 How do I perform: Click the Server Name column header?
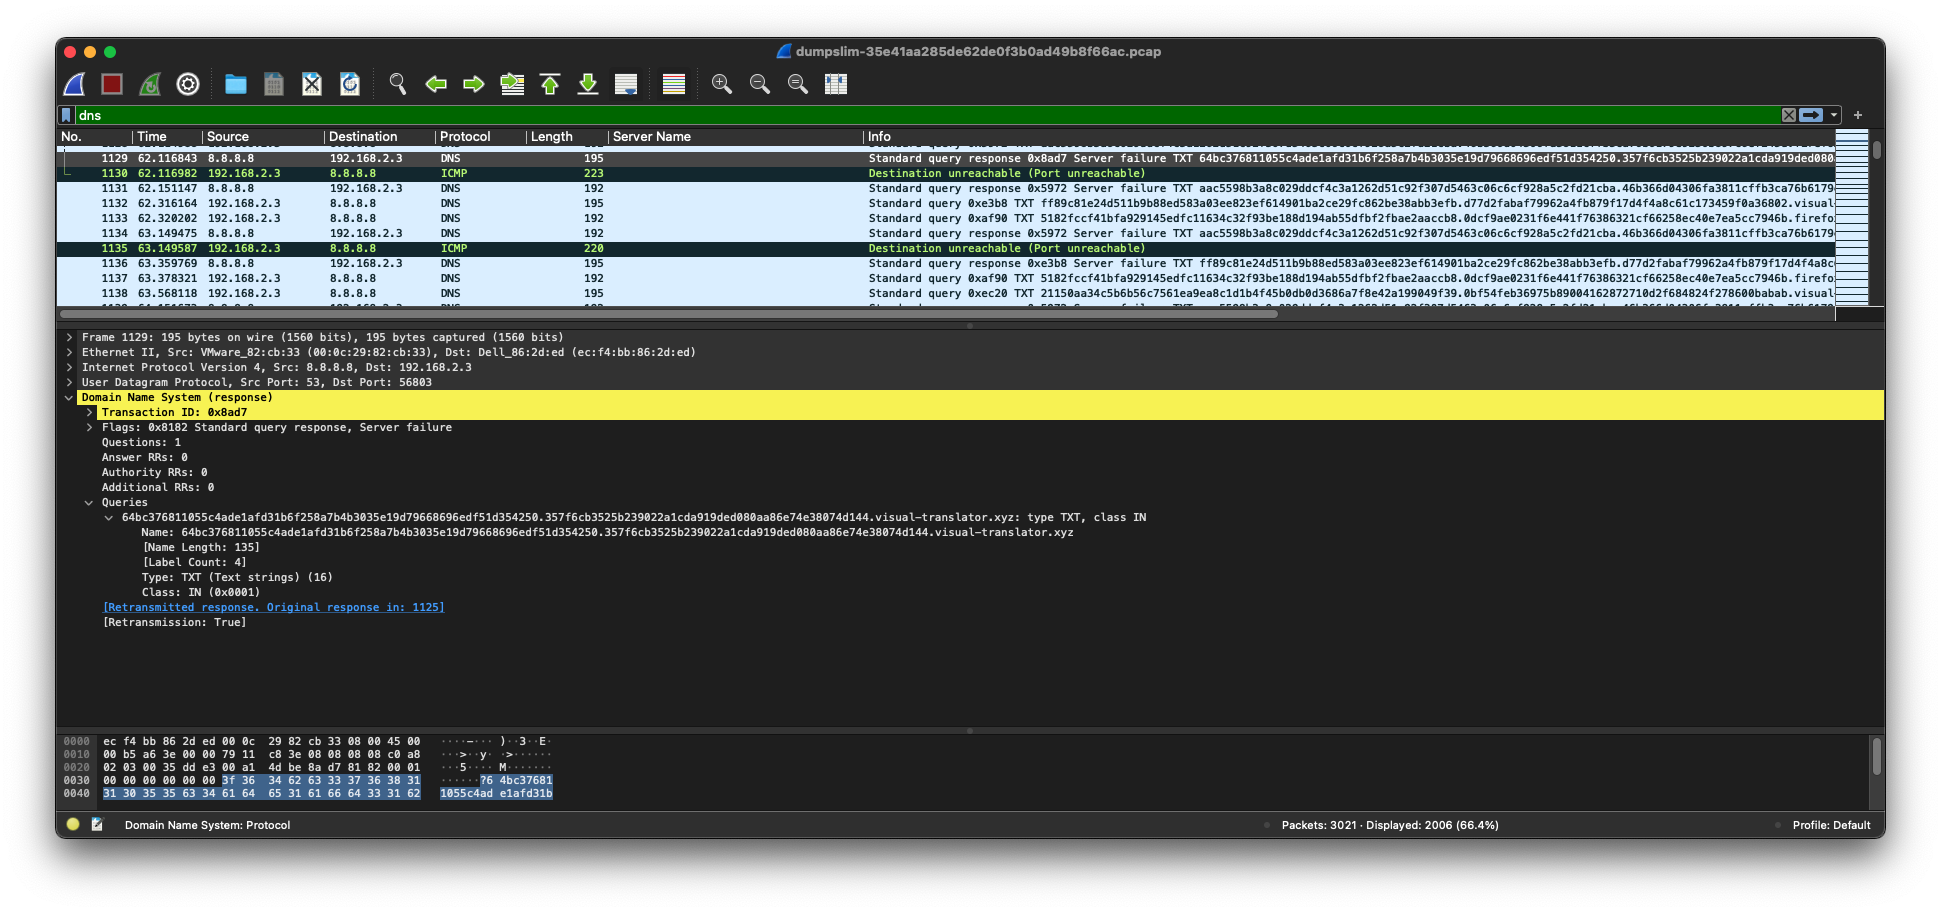click(x=651, y=137)
